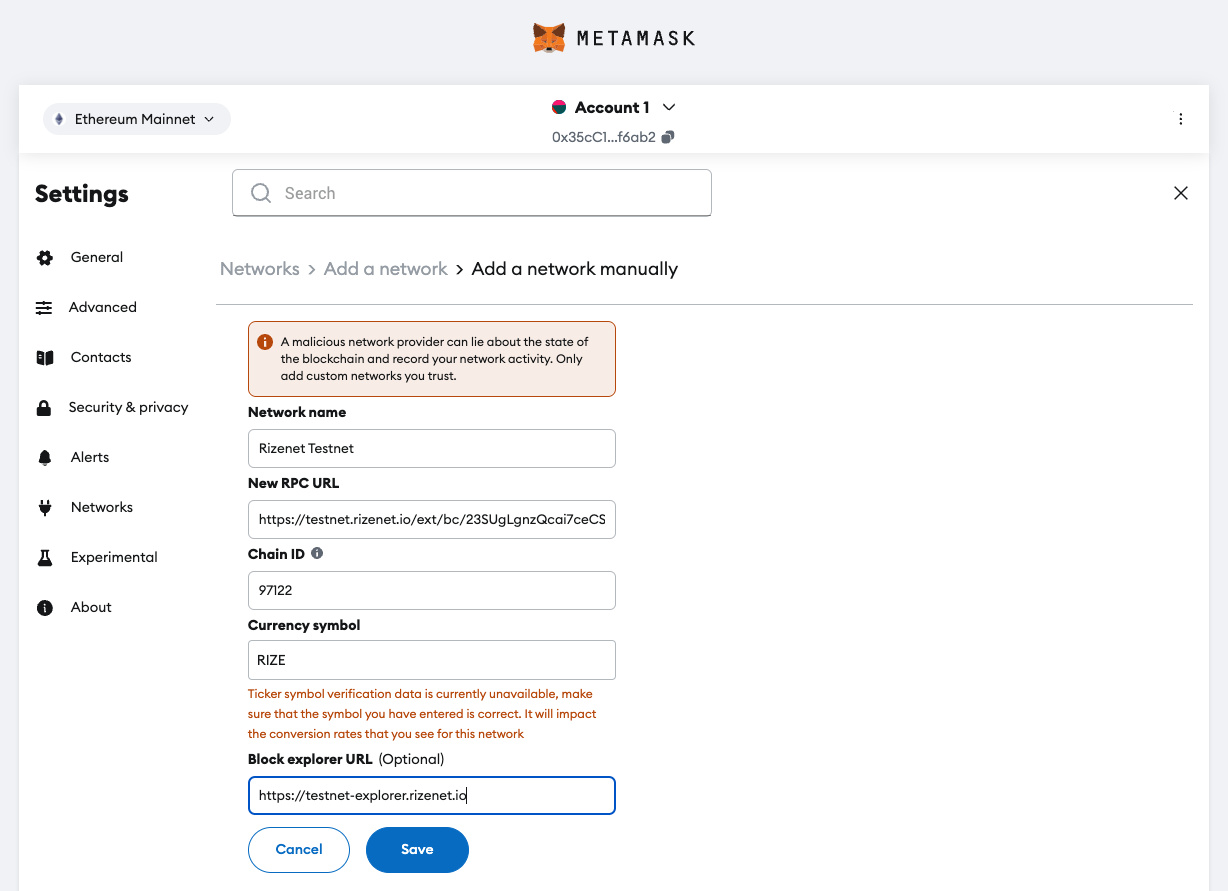
Task: Go back to Networks breadcrumb link
Action: point(260,269)
